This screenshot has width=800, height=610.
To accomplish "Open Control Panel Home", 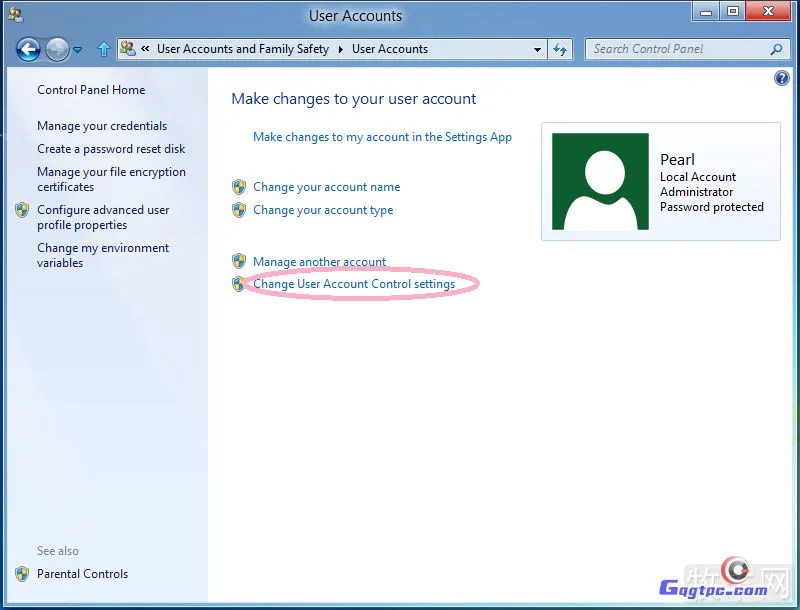I will pos(91,90).
